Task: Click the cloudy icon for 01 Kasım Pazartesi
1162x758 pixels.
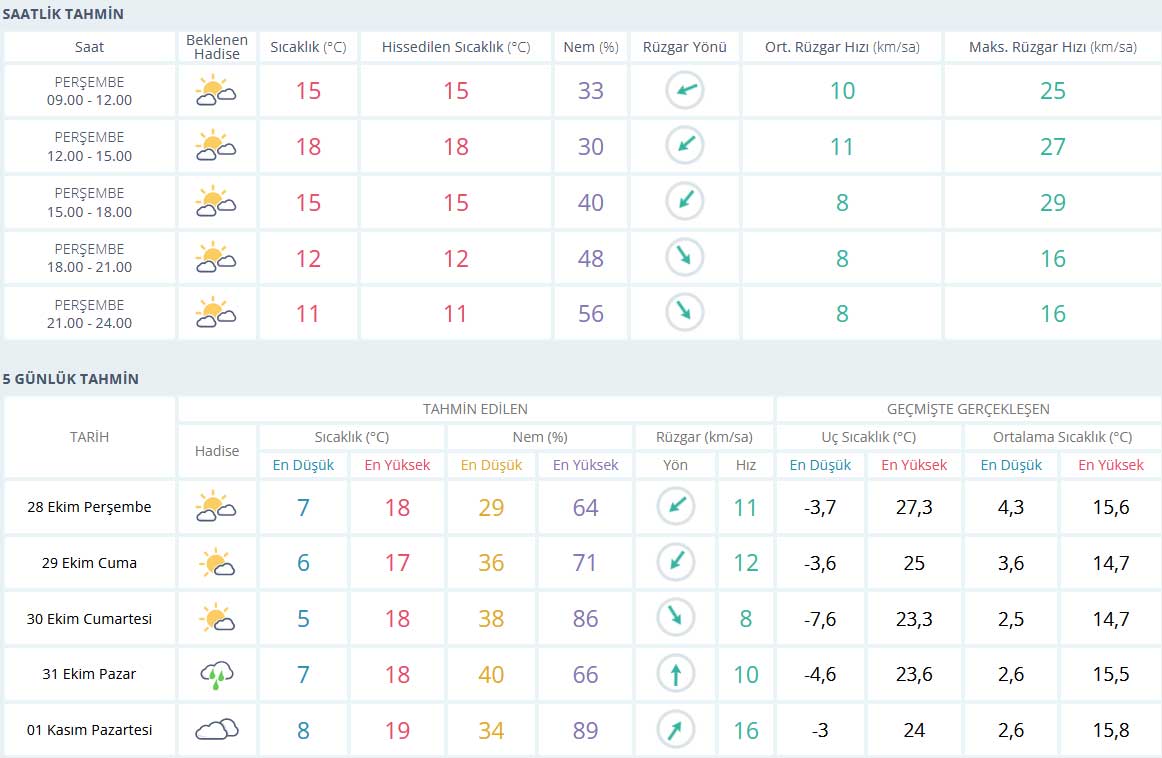Action: pyautogui.click(x=216, y=730)
